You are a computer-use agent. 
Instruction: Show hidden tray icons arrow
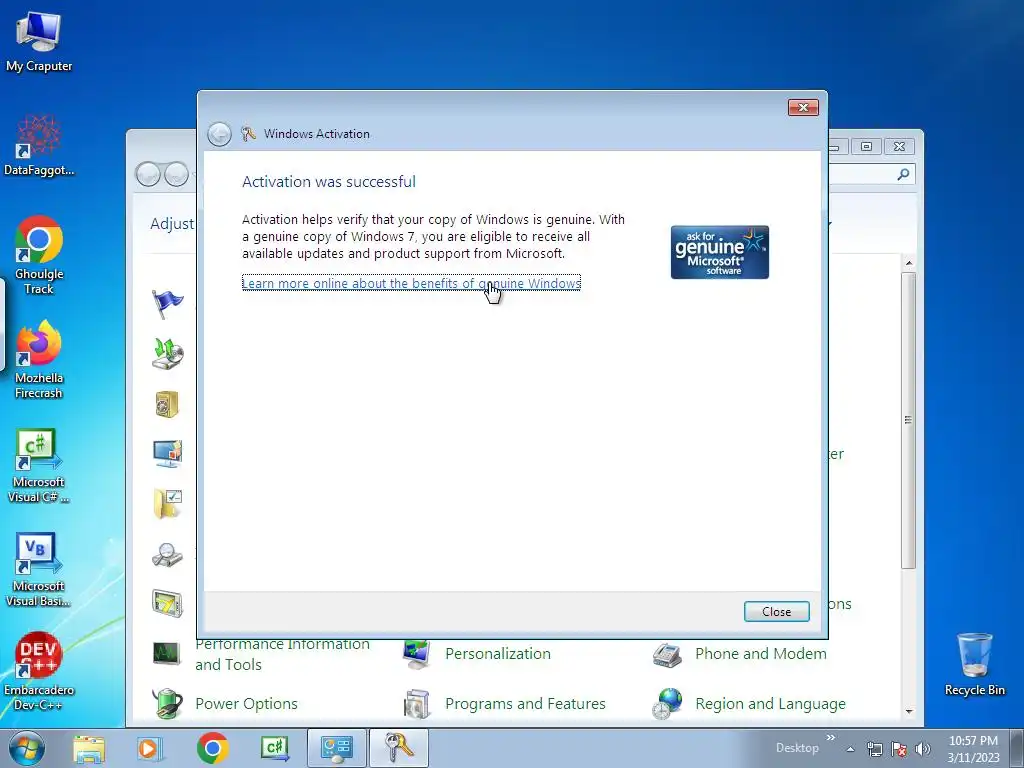850,749
